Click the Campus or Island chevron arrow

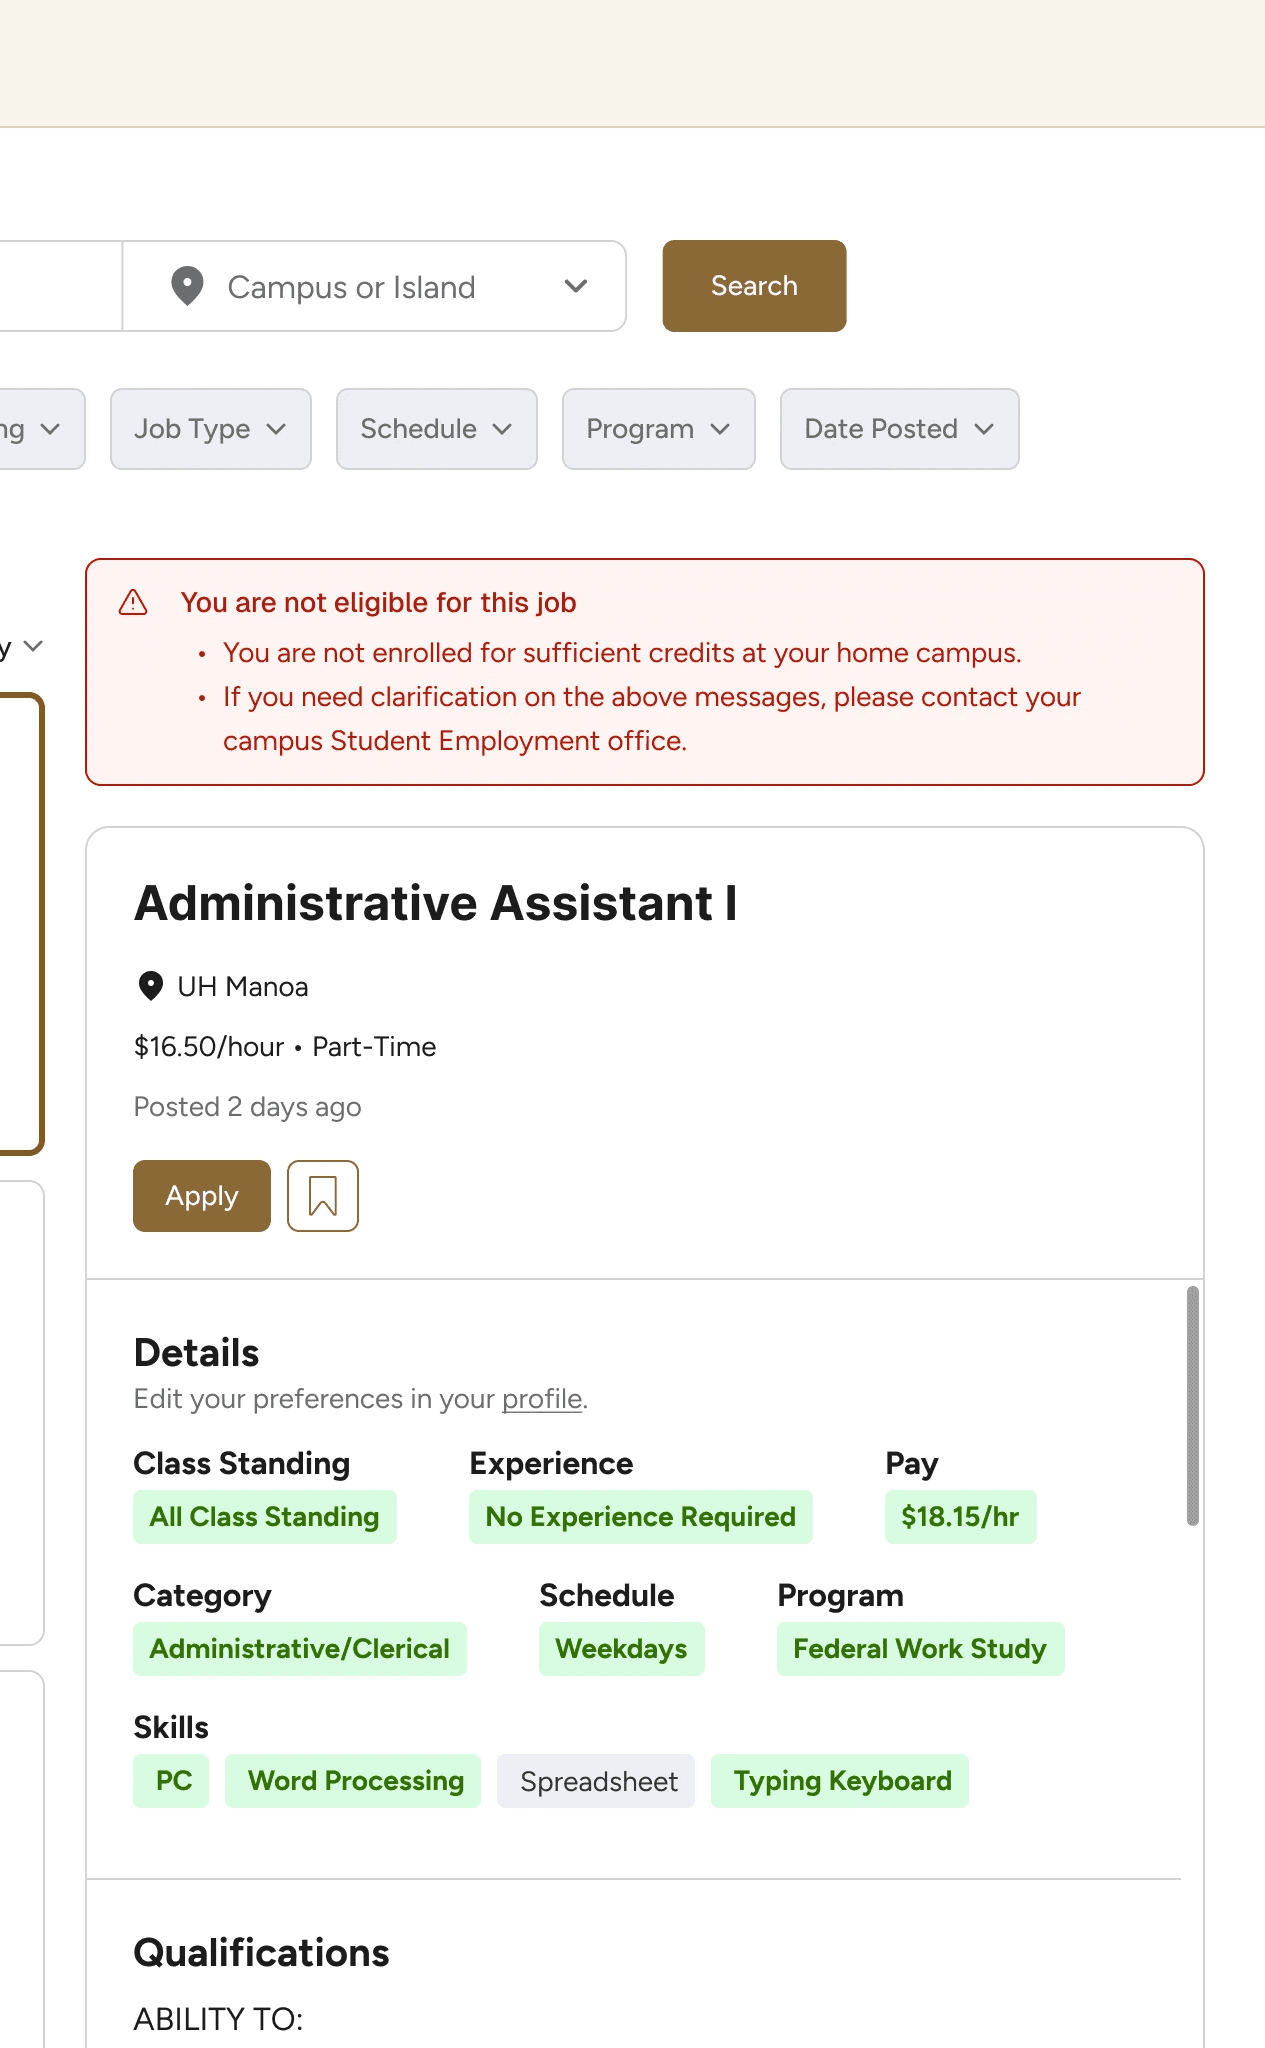pos(575,286)
